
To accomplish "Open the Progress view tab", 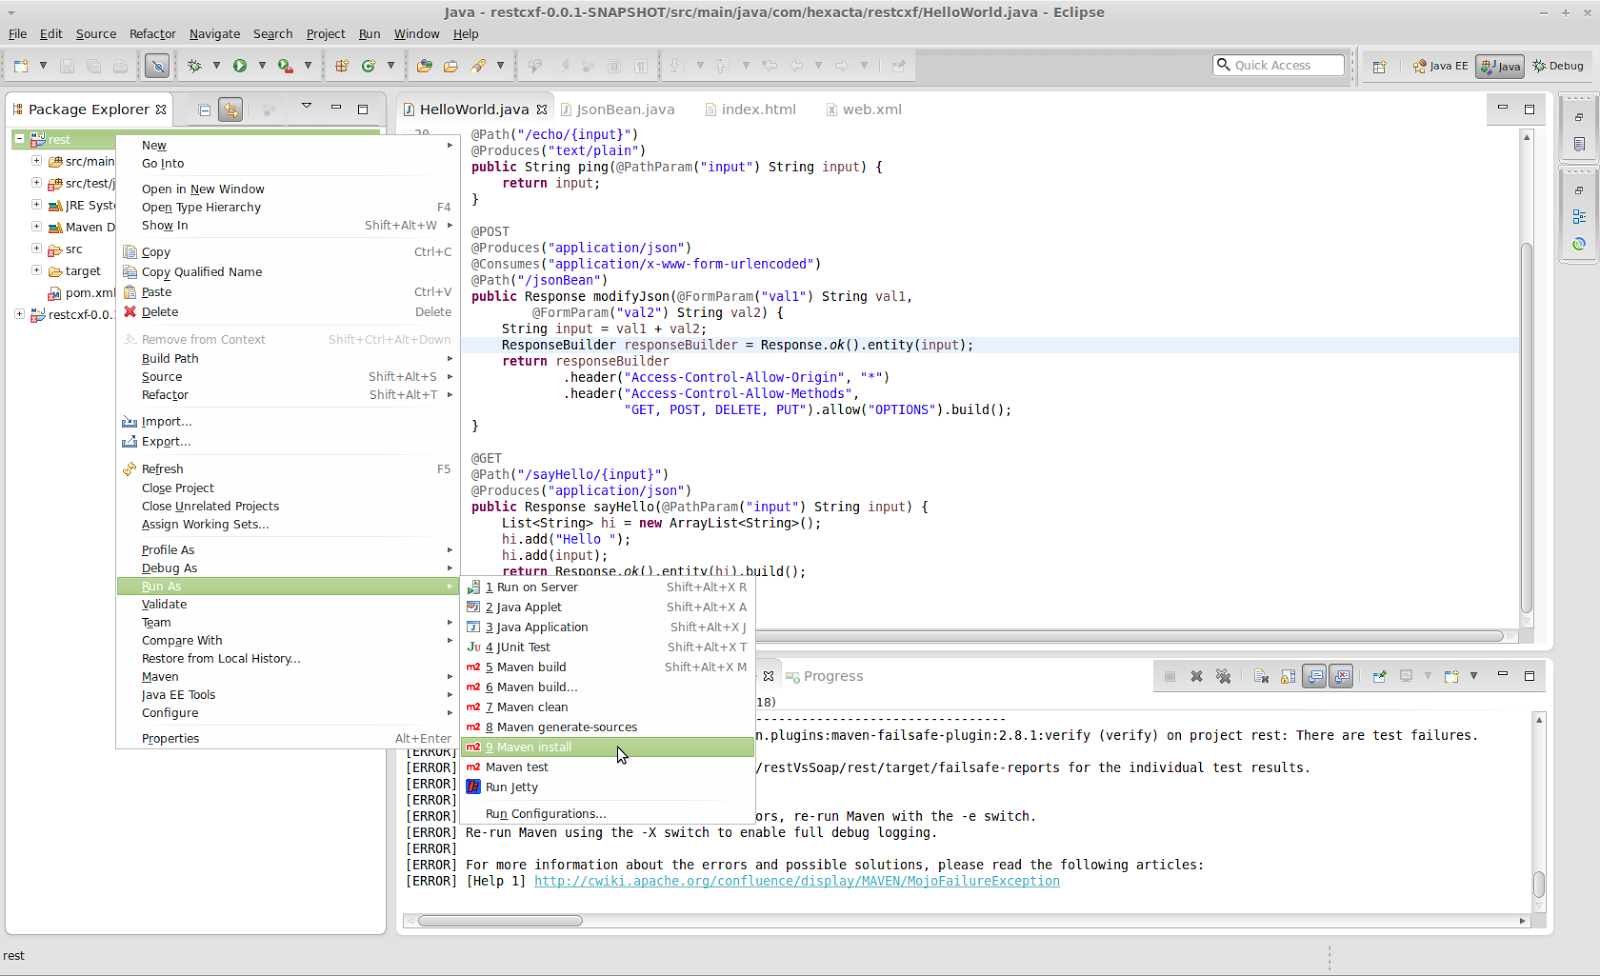I will coord(825,676).
